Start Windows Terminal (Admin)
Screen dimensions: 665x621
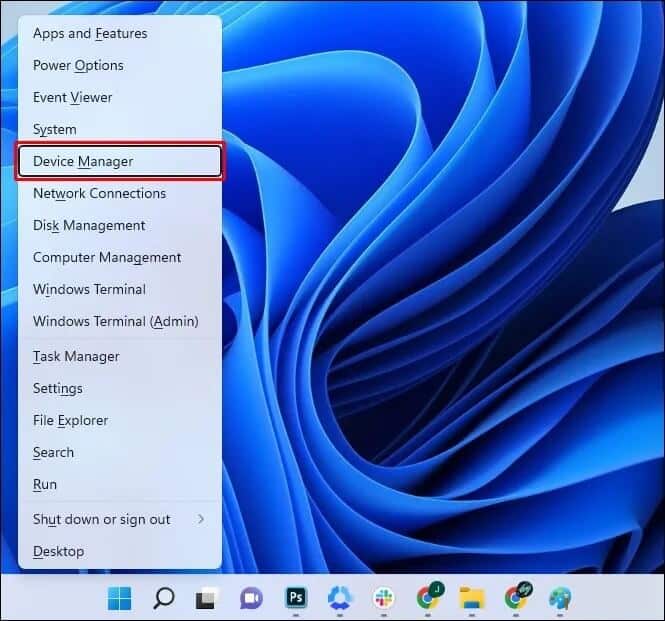tap(120, 322)
